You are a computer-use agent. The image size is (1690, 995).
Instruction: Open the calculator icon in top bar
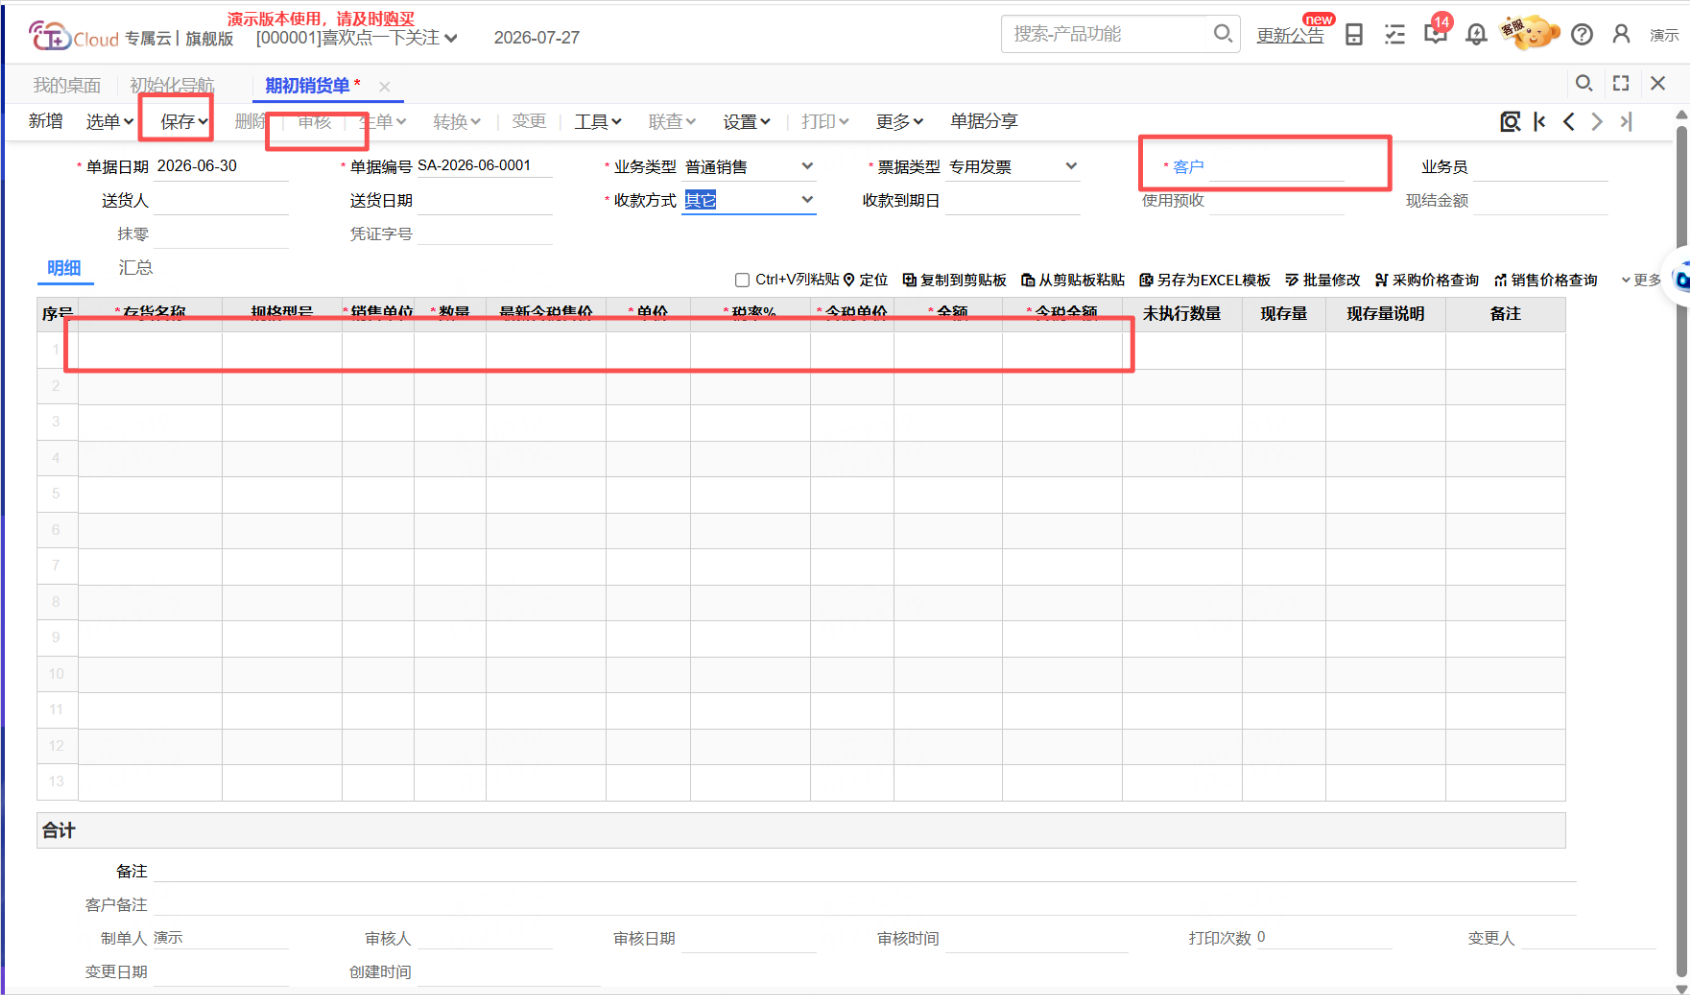pyautogui.click(x=1354, y=35)
